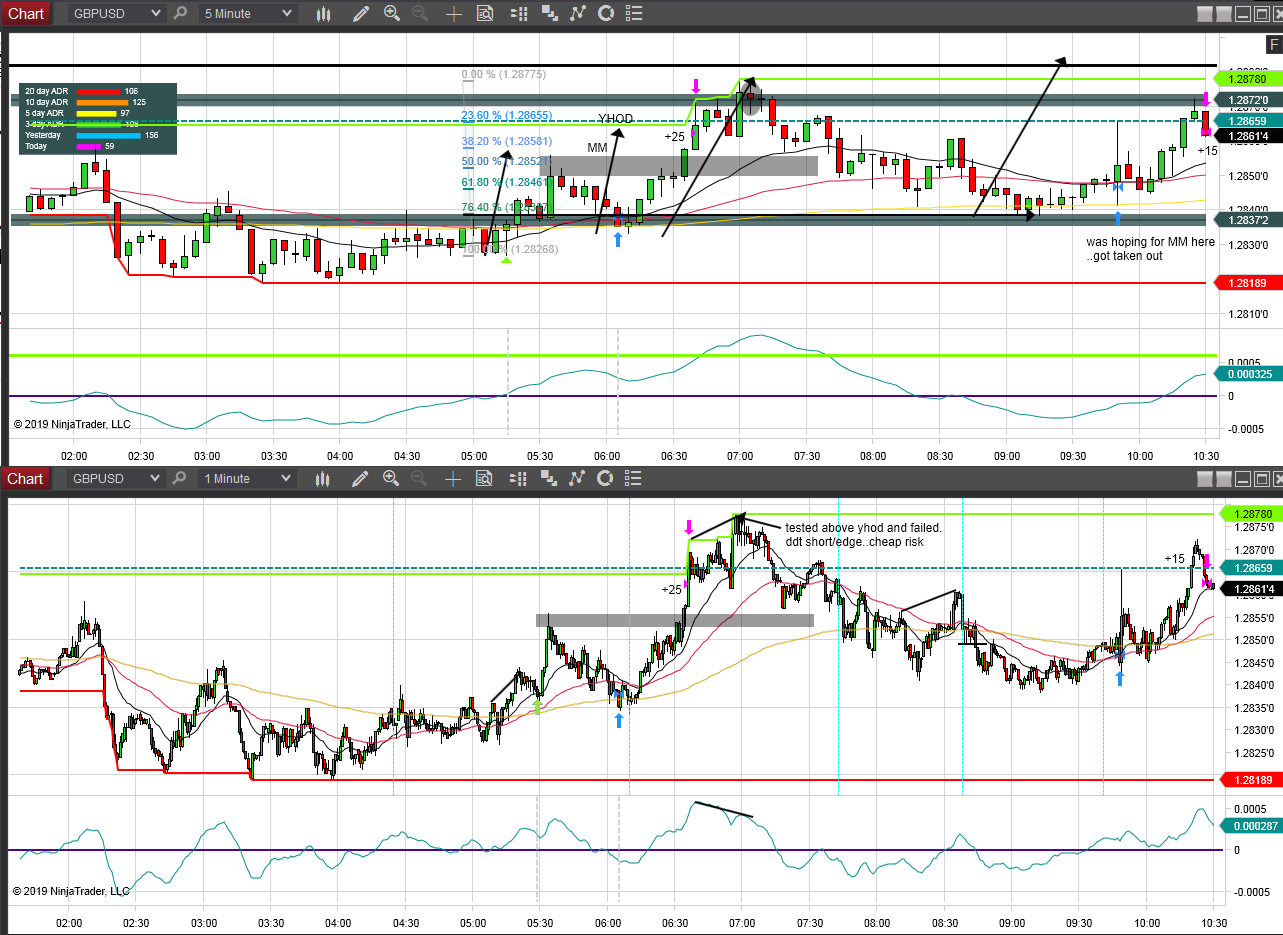
Task: Zoom out on the 5 Minute chart
Action: point(419,13)
